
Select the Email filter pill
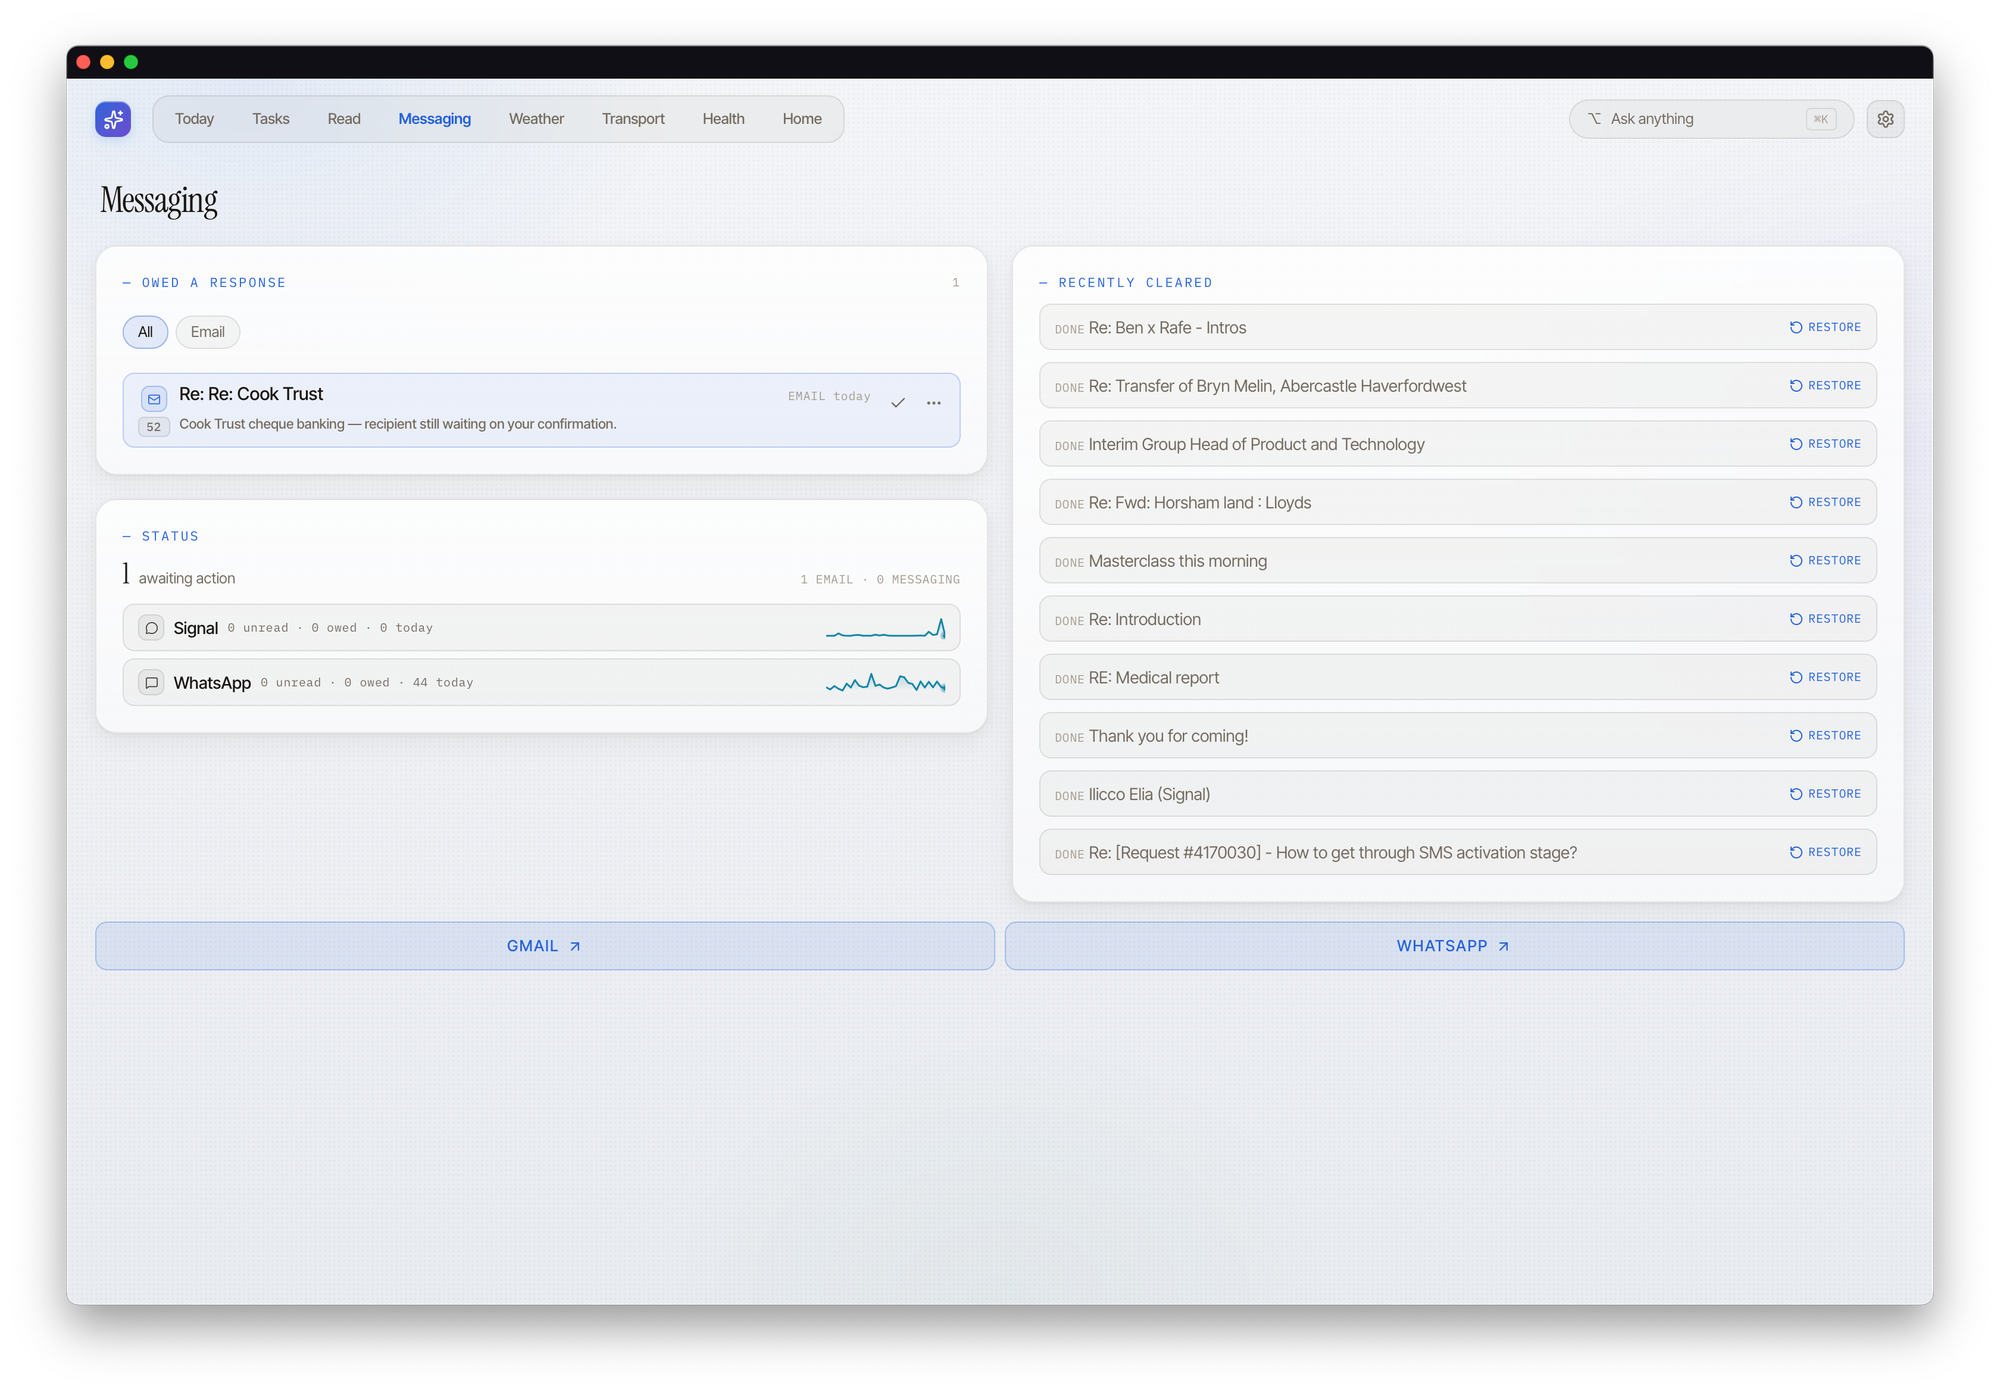(208, 332)
